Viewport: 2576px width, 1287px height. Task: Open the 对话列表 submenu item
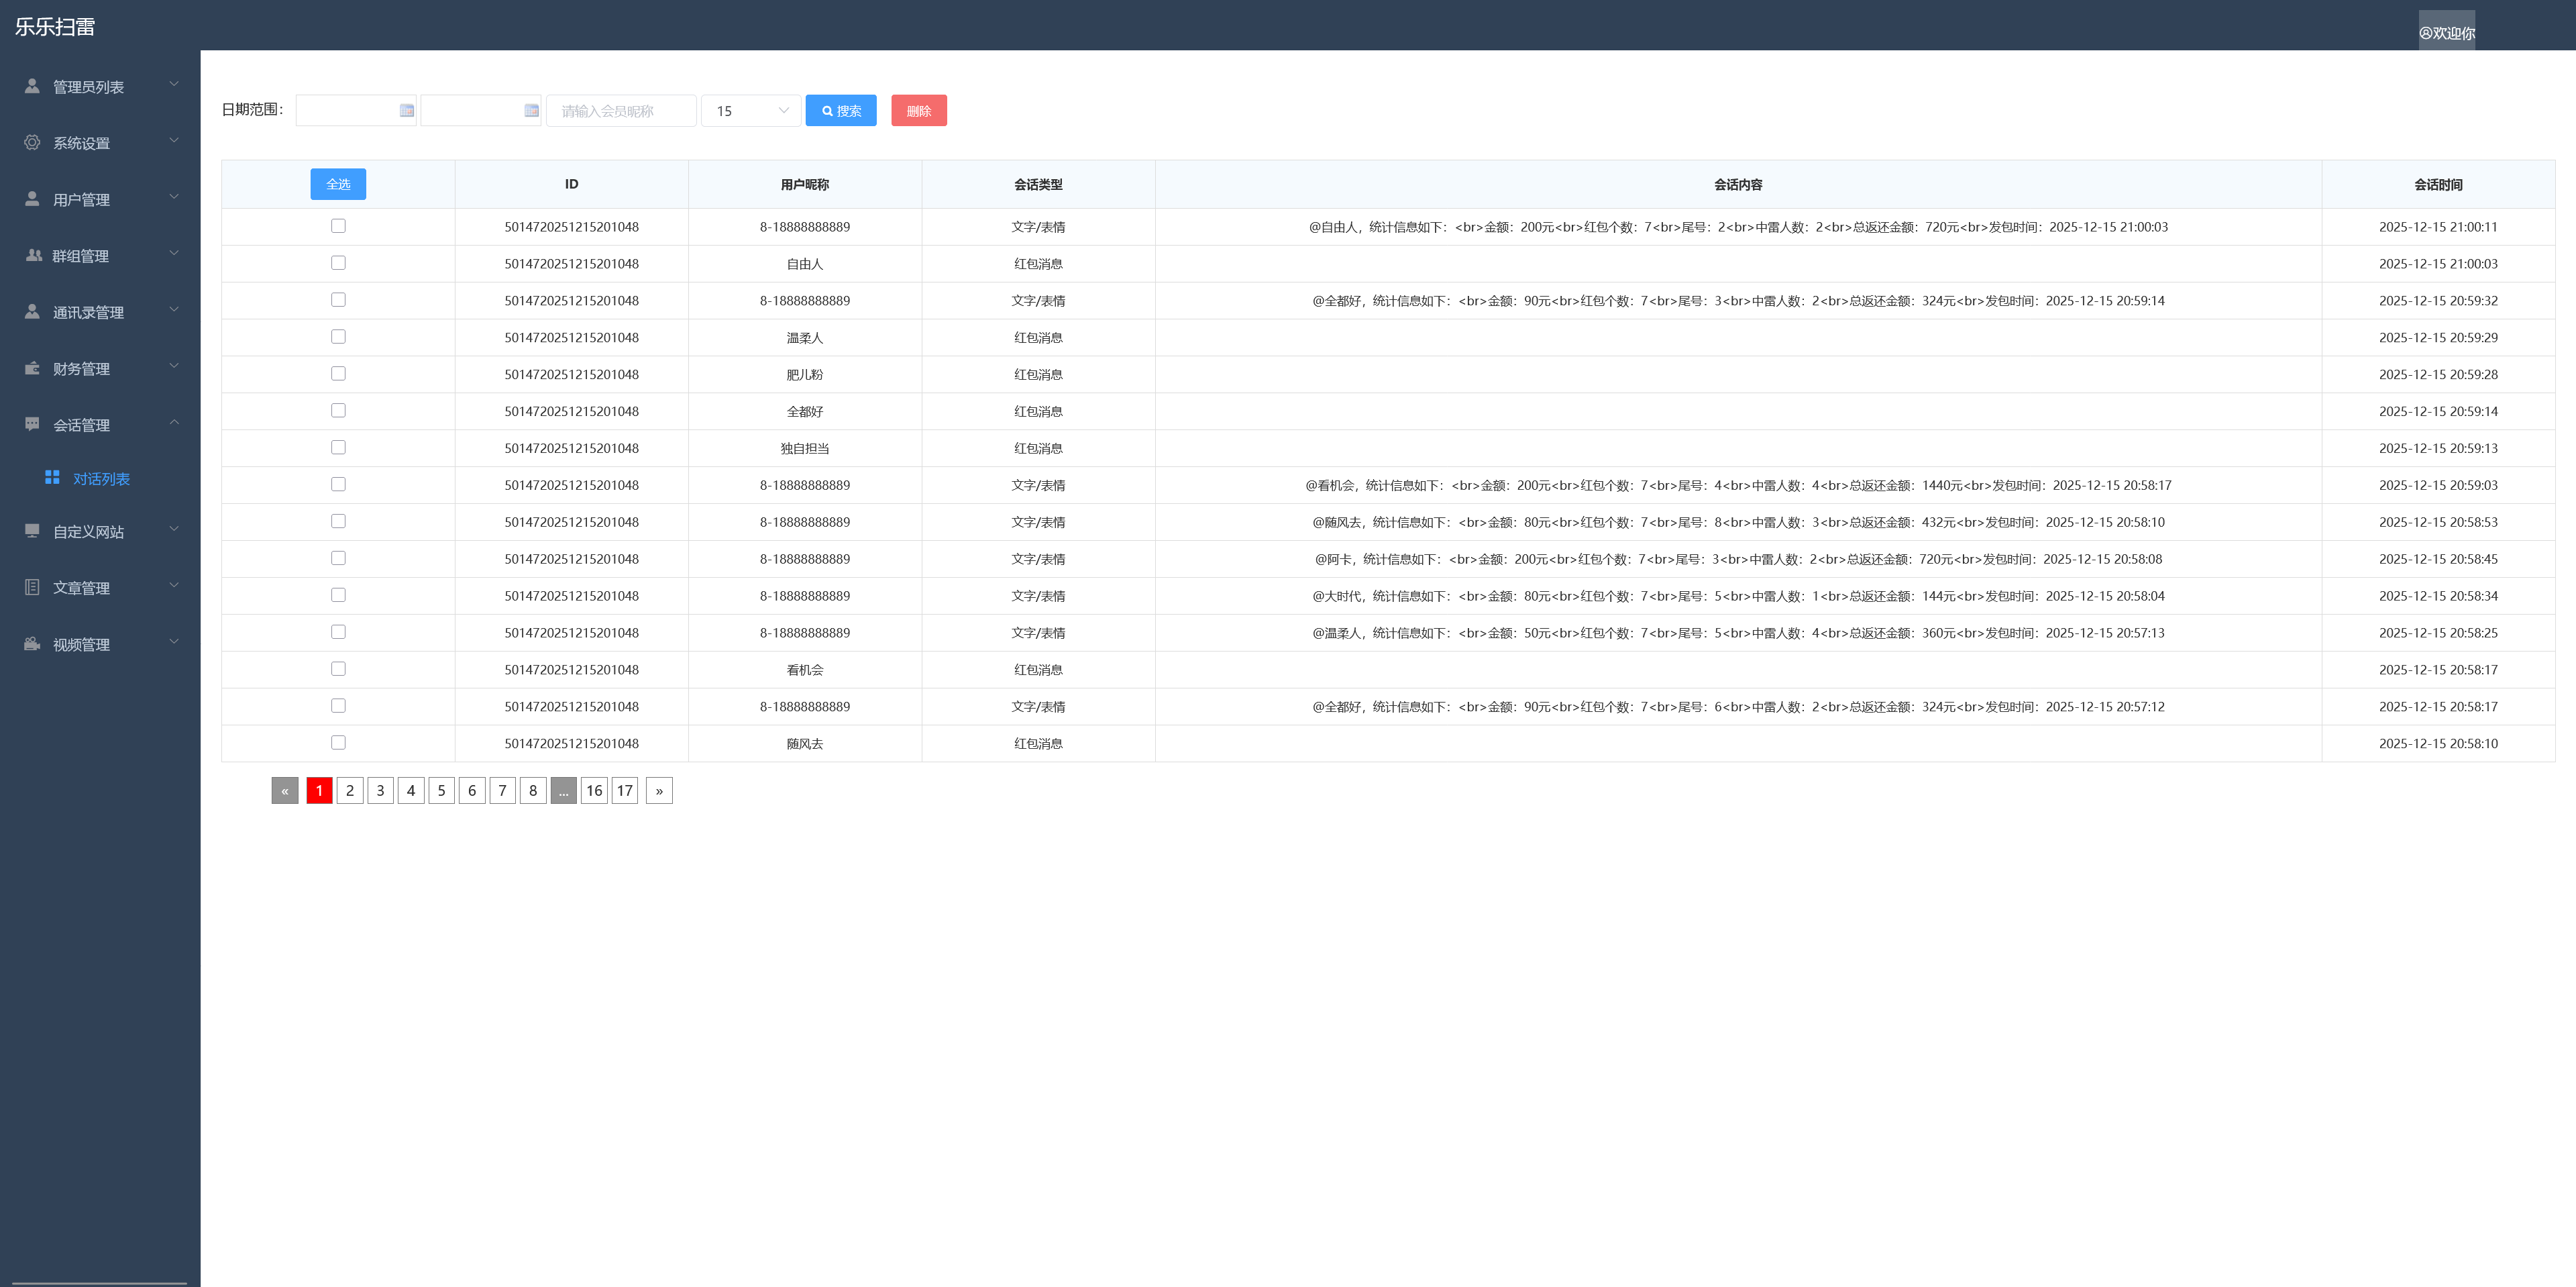(101, 479)
